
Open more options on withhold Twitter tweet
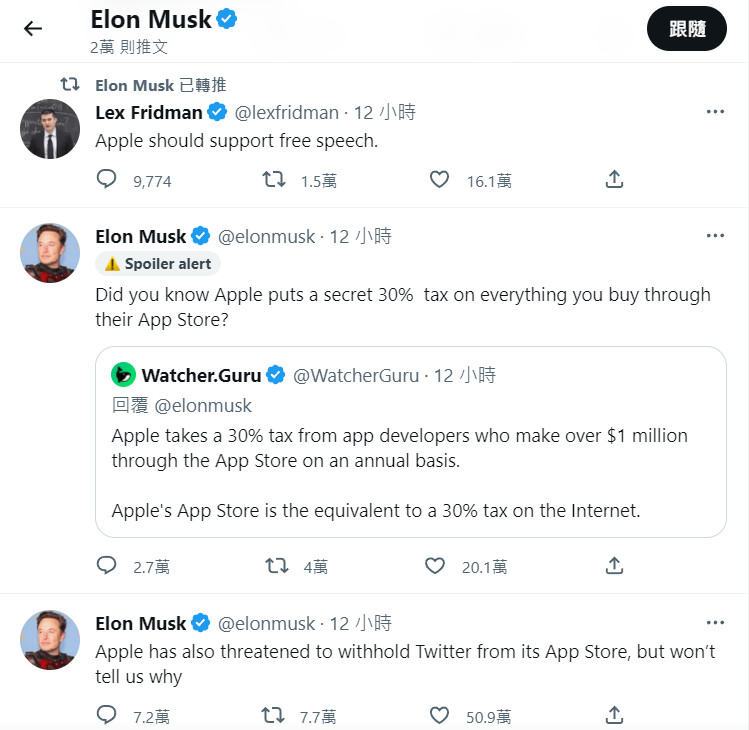click(715, 622)
